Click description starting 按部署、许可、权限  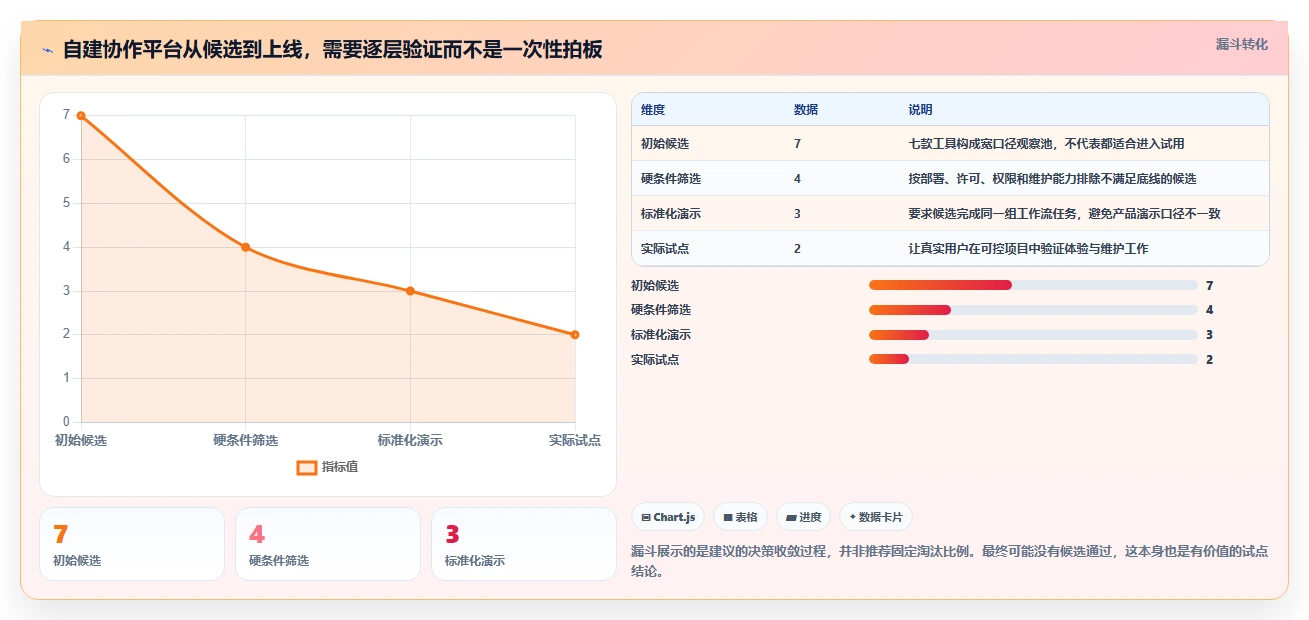pos(1052,179)
